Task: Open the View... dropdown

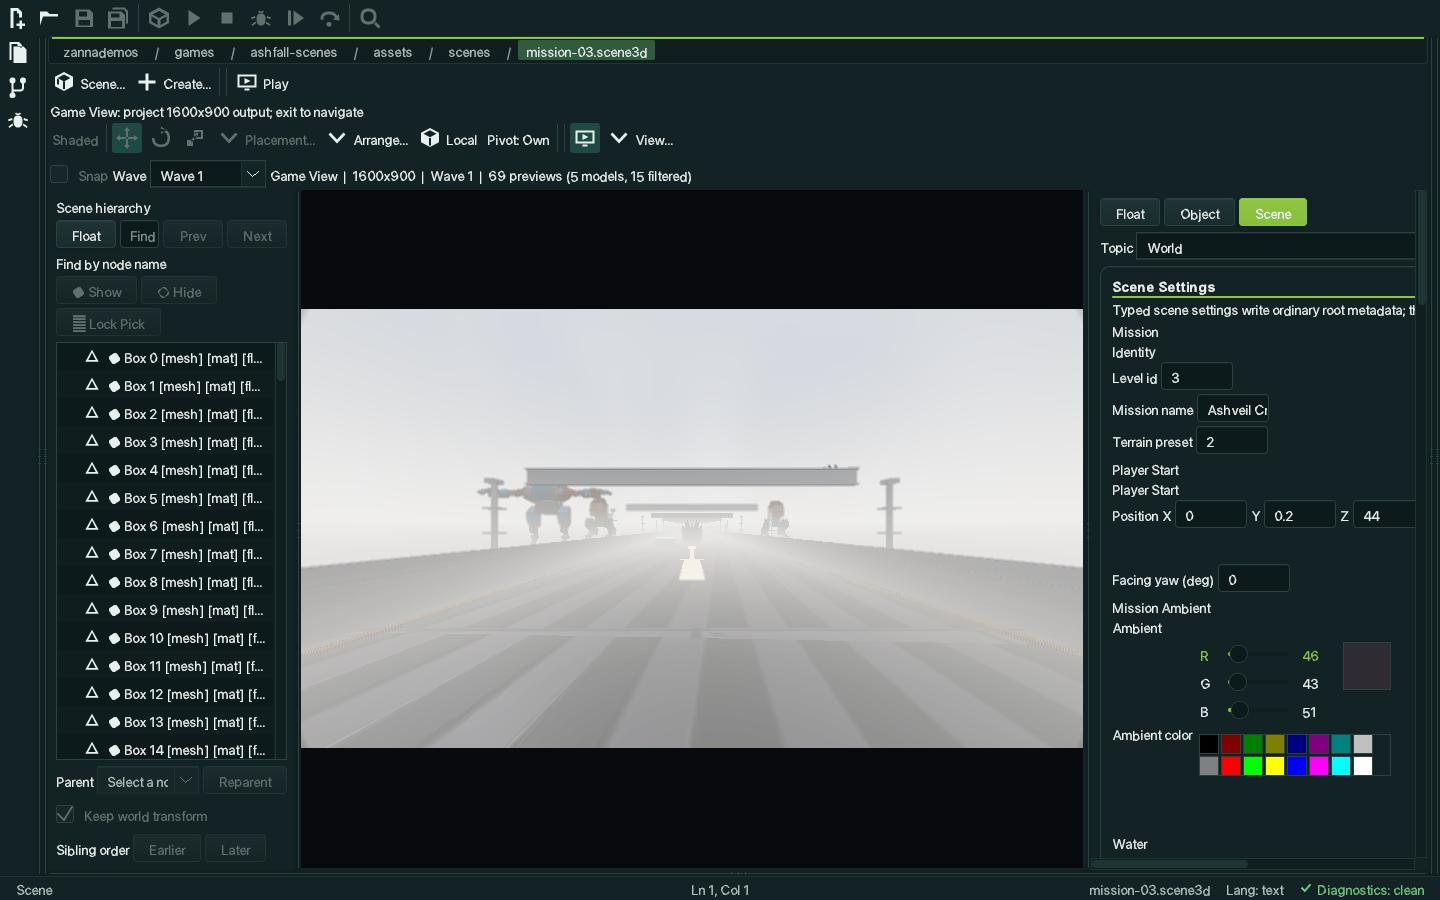Action: (x=642, y=139)
